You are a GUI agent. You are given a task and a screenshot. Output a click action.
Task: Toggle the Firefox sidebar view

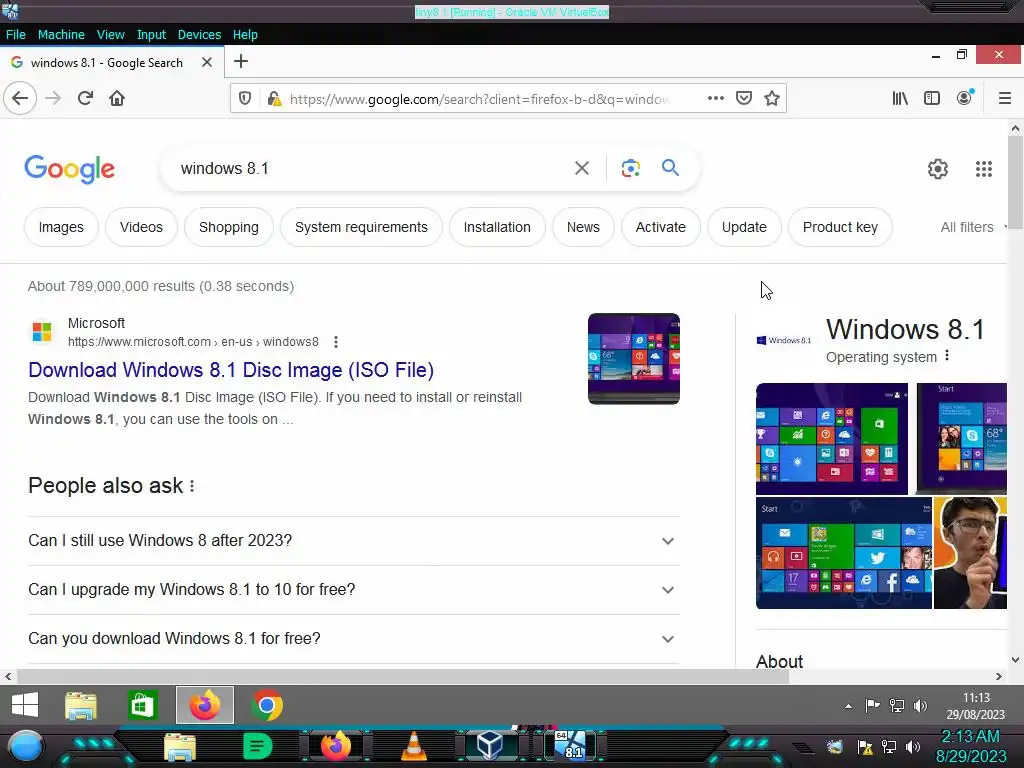(x=932, y=99)
